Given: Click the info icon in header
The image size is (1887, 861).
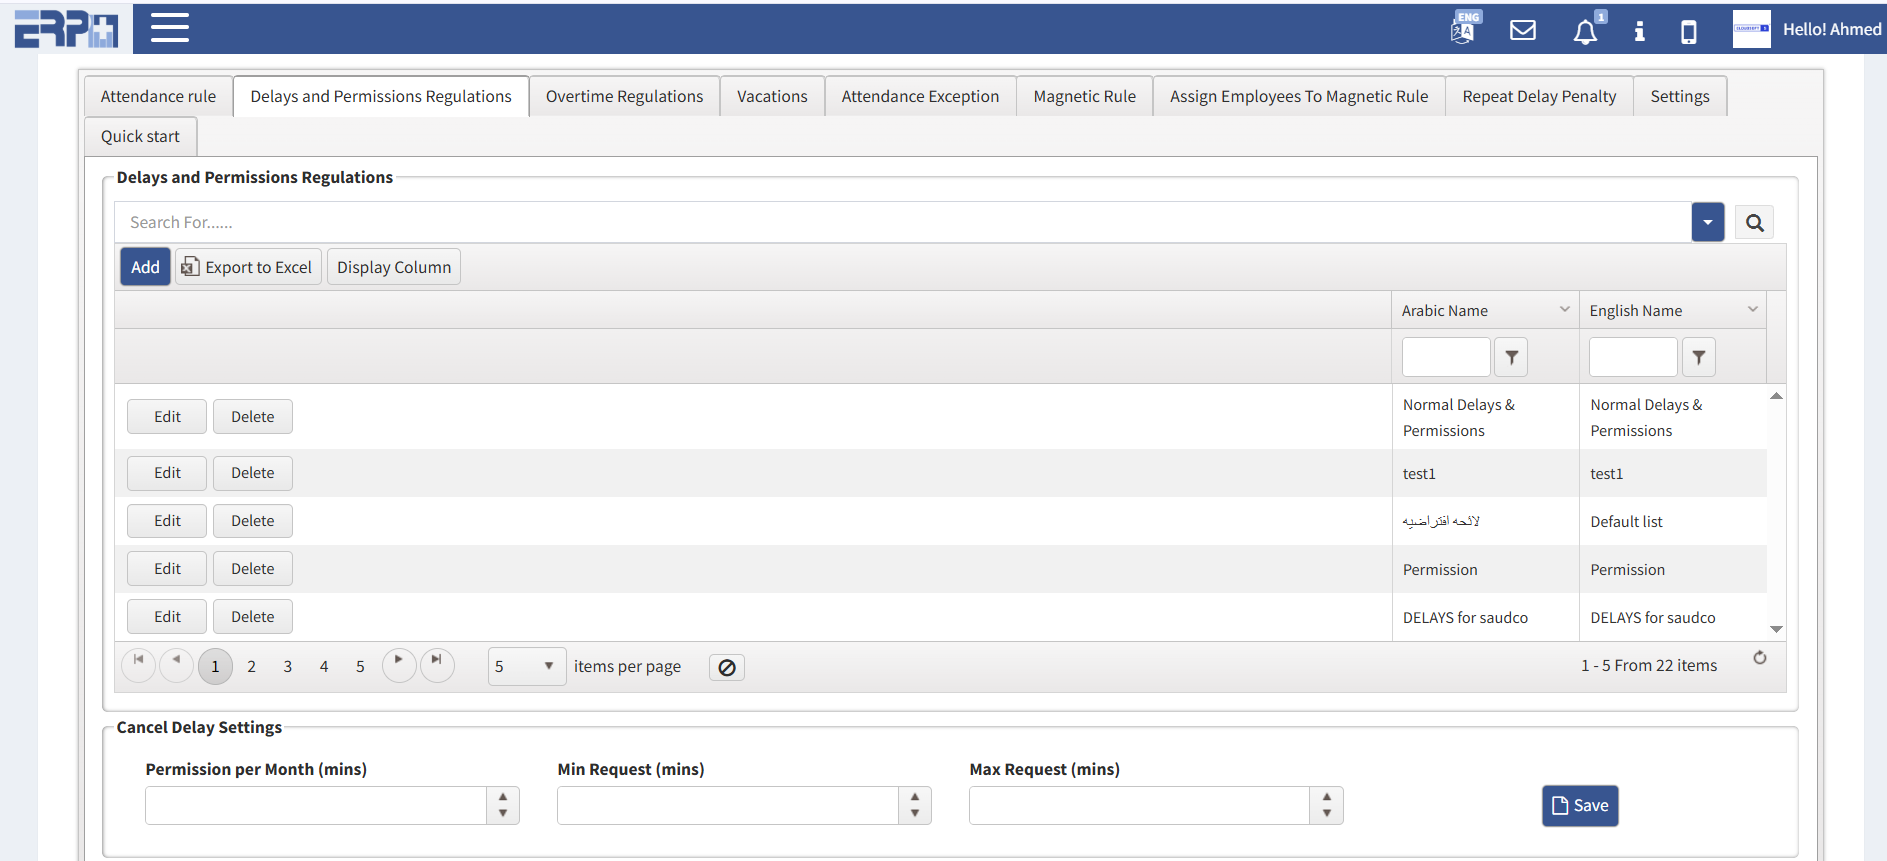Looking at the screenshot, I should 1639,31.
